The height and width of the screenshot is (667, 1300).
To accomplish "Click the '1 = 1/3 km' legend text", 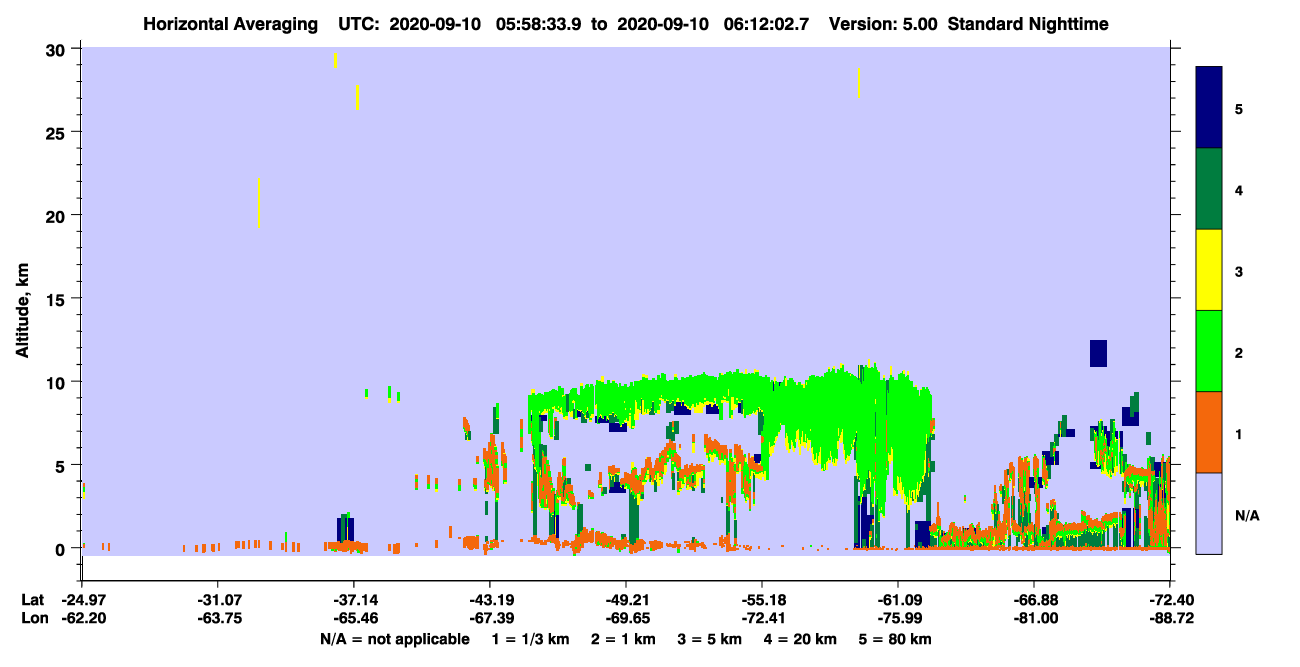I will tap(530, 638).
